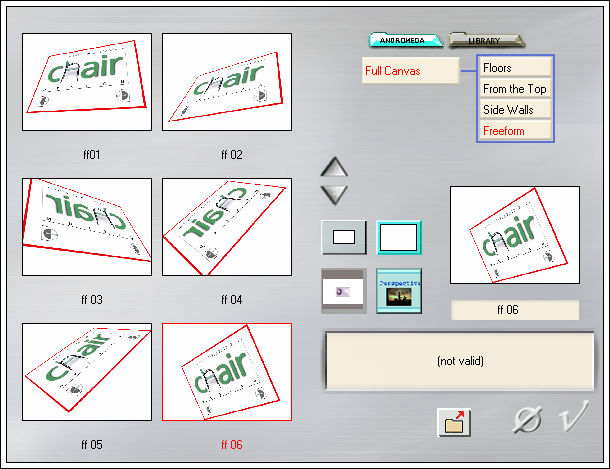Select the From the Top category
This screenshot has width=610, height=469.
[515, 89]
